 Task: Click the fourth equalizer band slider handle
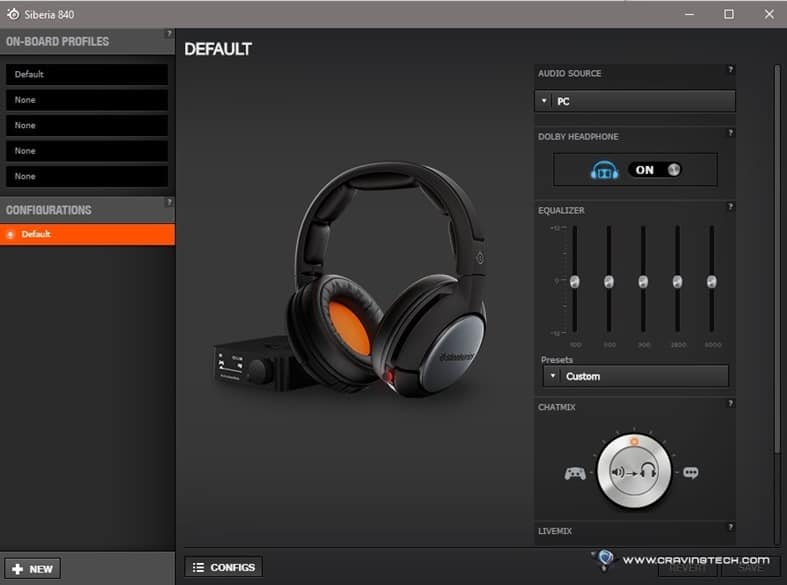pos(677,281)
